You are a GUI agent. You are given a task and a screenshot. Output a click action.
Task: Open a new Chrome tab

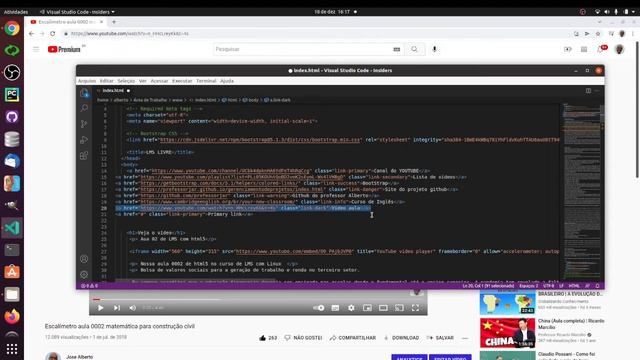[x=114, y=22]
